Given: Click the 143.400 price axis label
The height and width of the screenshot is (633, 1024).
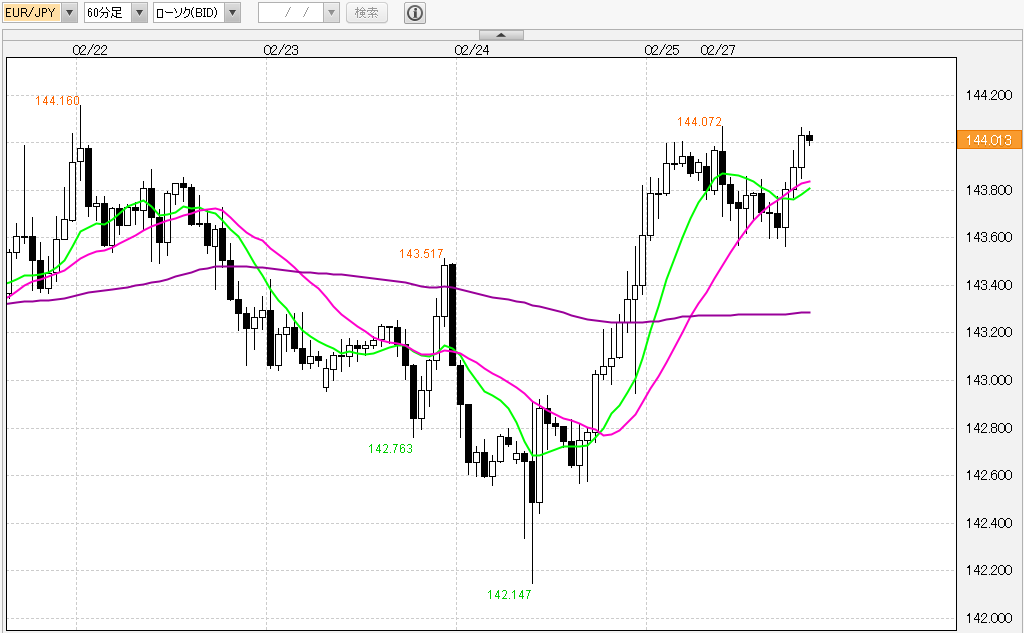Looking at the screenshot, I should tap(989, 285).
